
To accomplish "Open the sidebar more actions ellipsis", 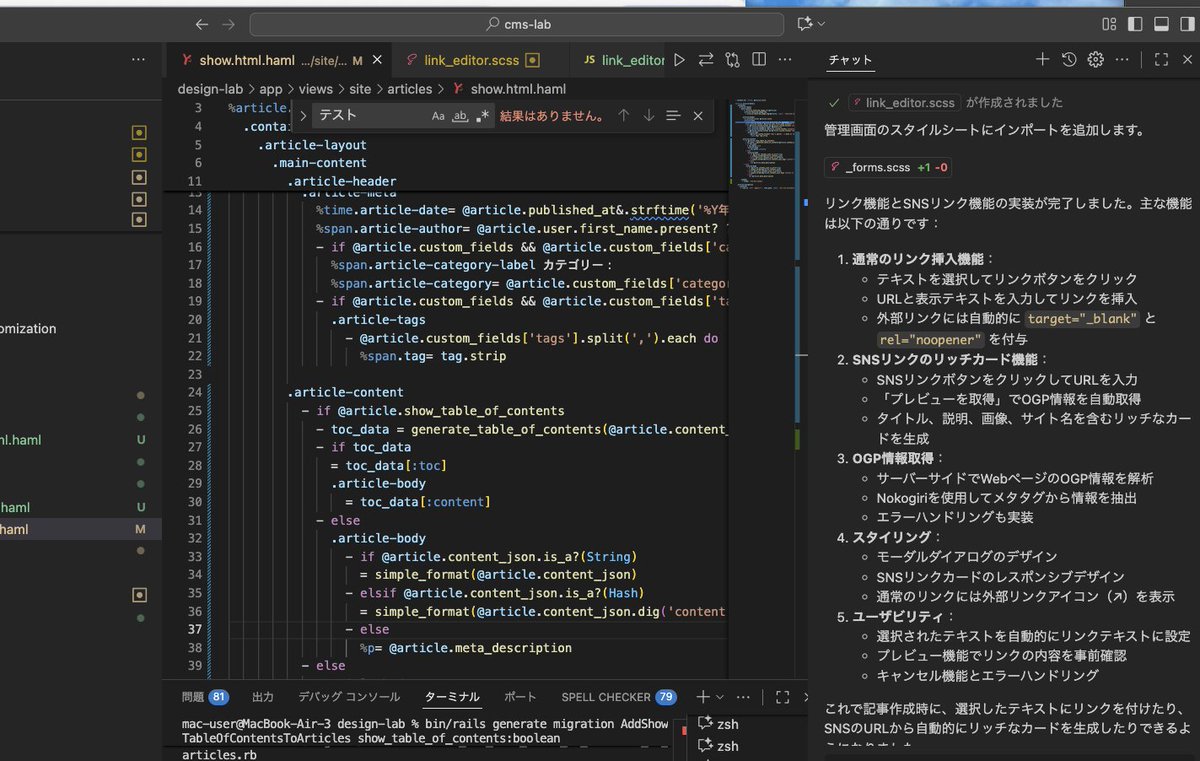I will [x=138, y=60].
